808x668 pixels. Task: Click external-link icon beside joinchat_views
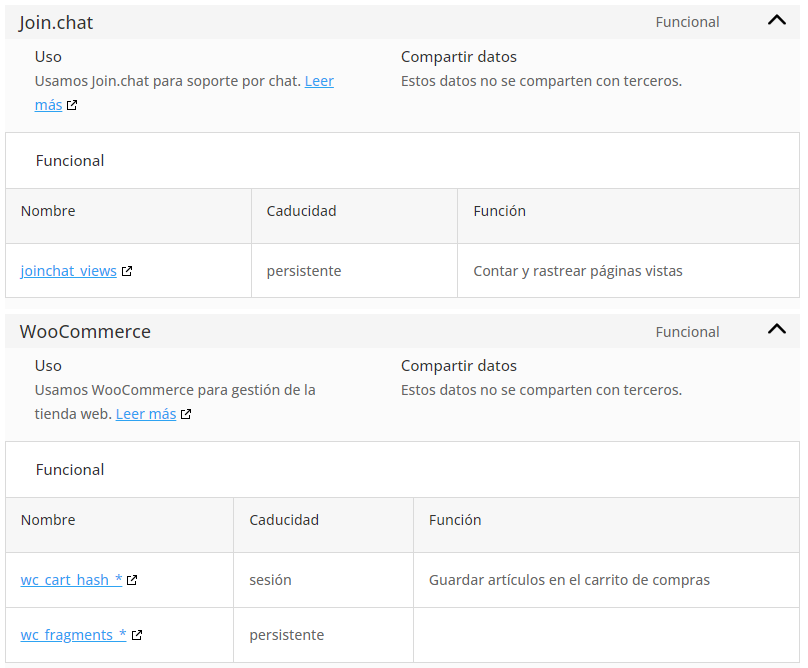(127, 271)
